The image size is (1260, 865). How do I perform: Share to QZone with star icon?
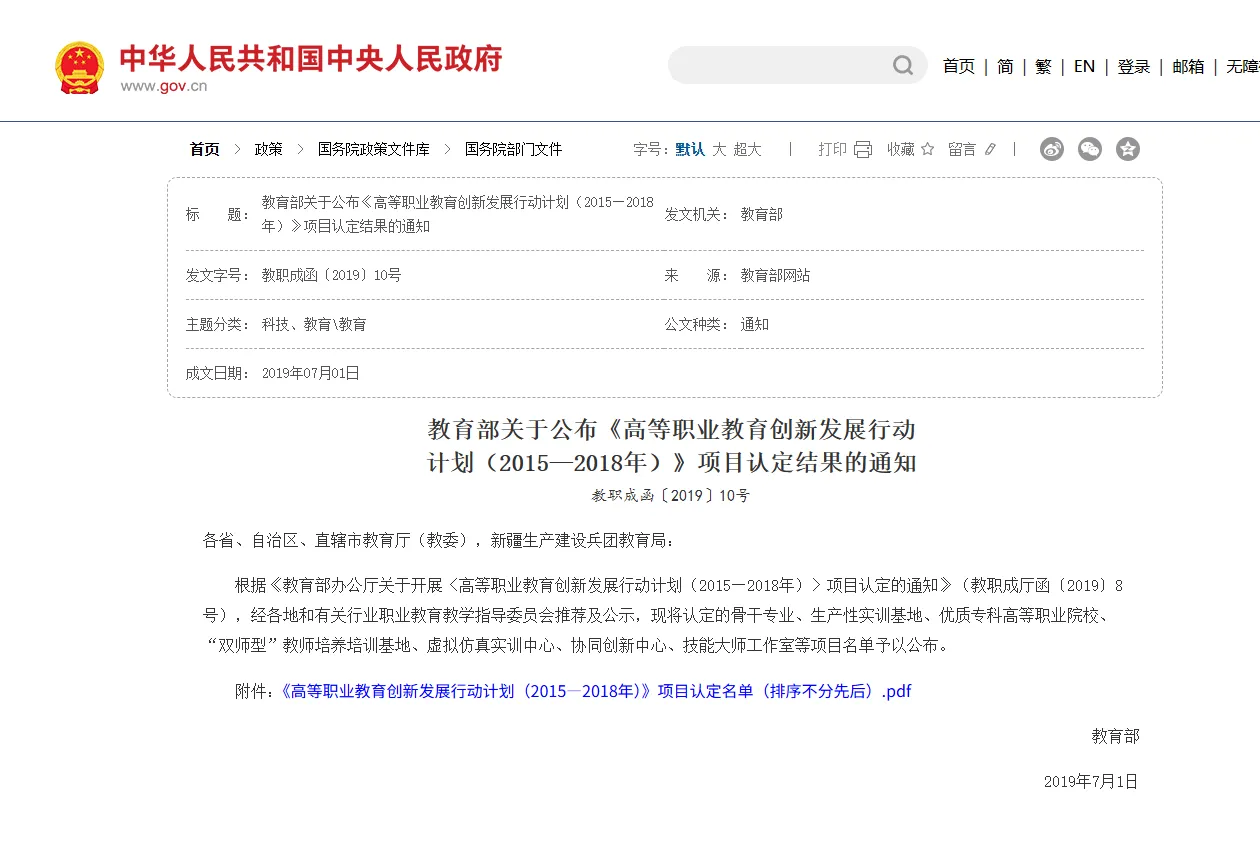pos(1127,149)
